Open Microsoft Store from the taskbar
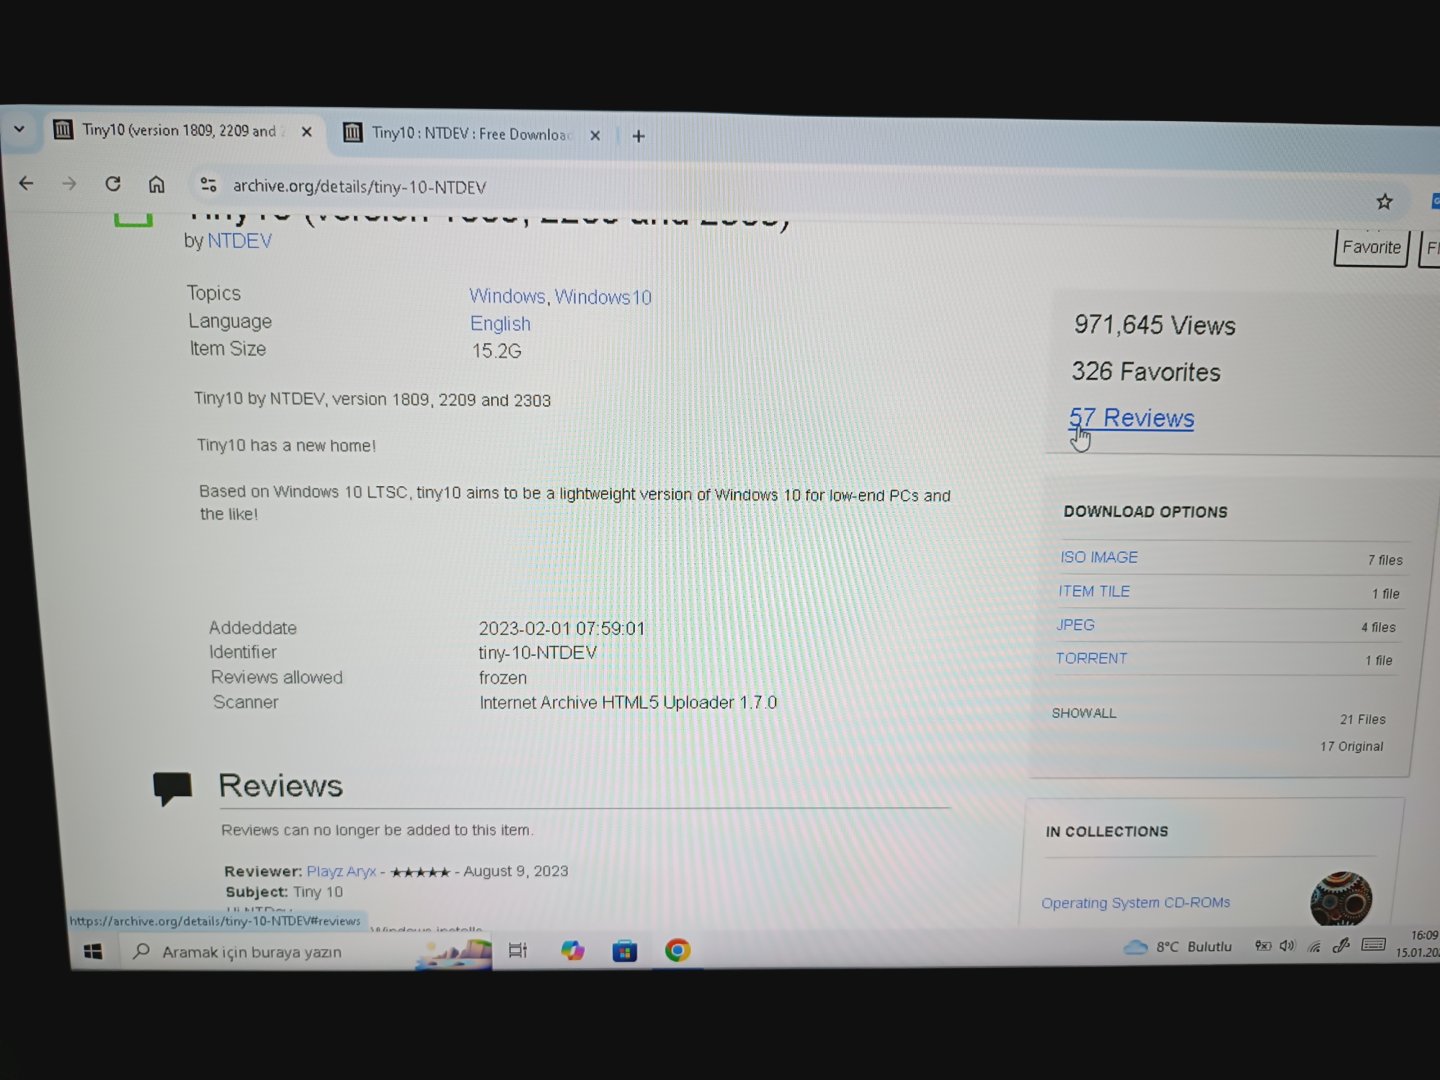The image size is (1440, 1080). tap(625, 950)
